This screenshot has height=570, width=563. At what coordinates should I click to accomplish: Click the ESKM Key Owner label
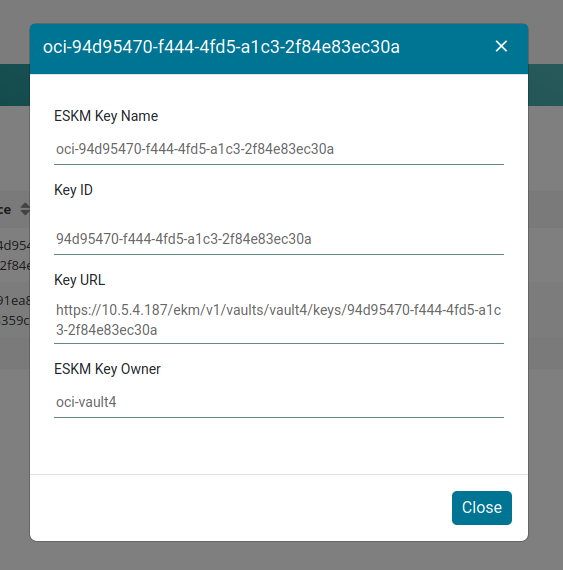click(107, 369)
